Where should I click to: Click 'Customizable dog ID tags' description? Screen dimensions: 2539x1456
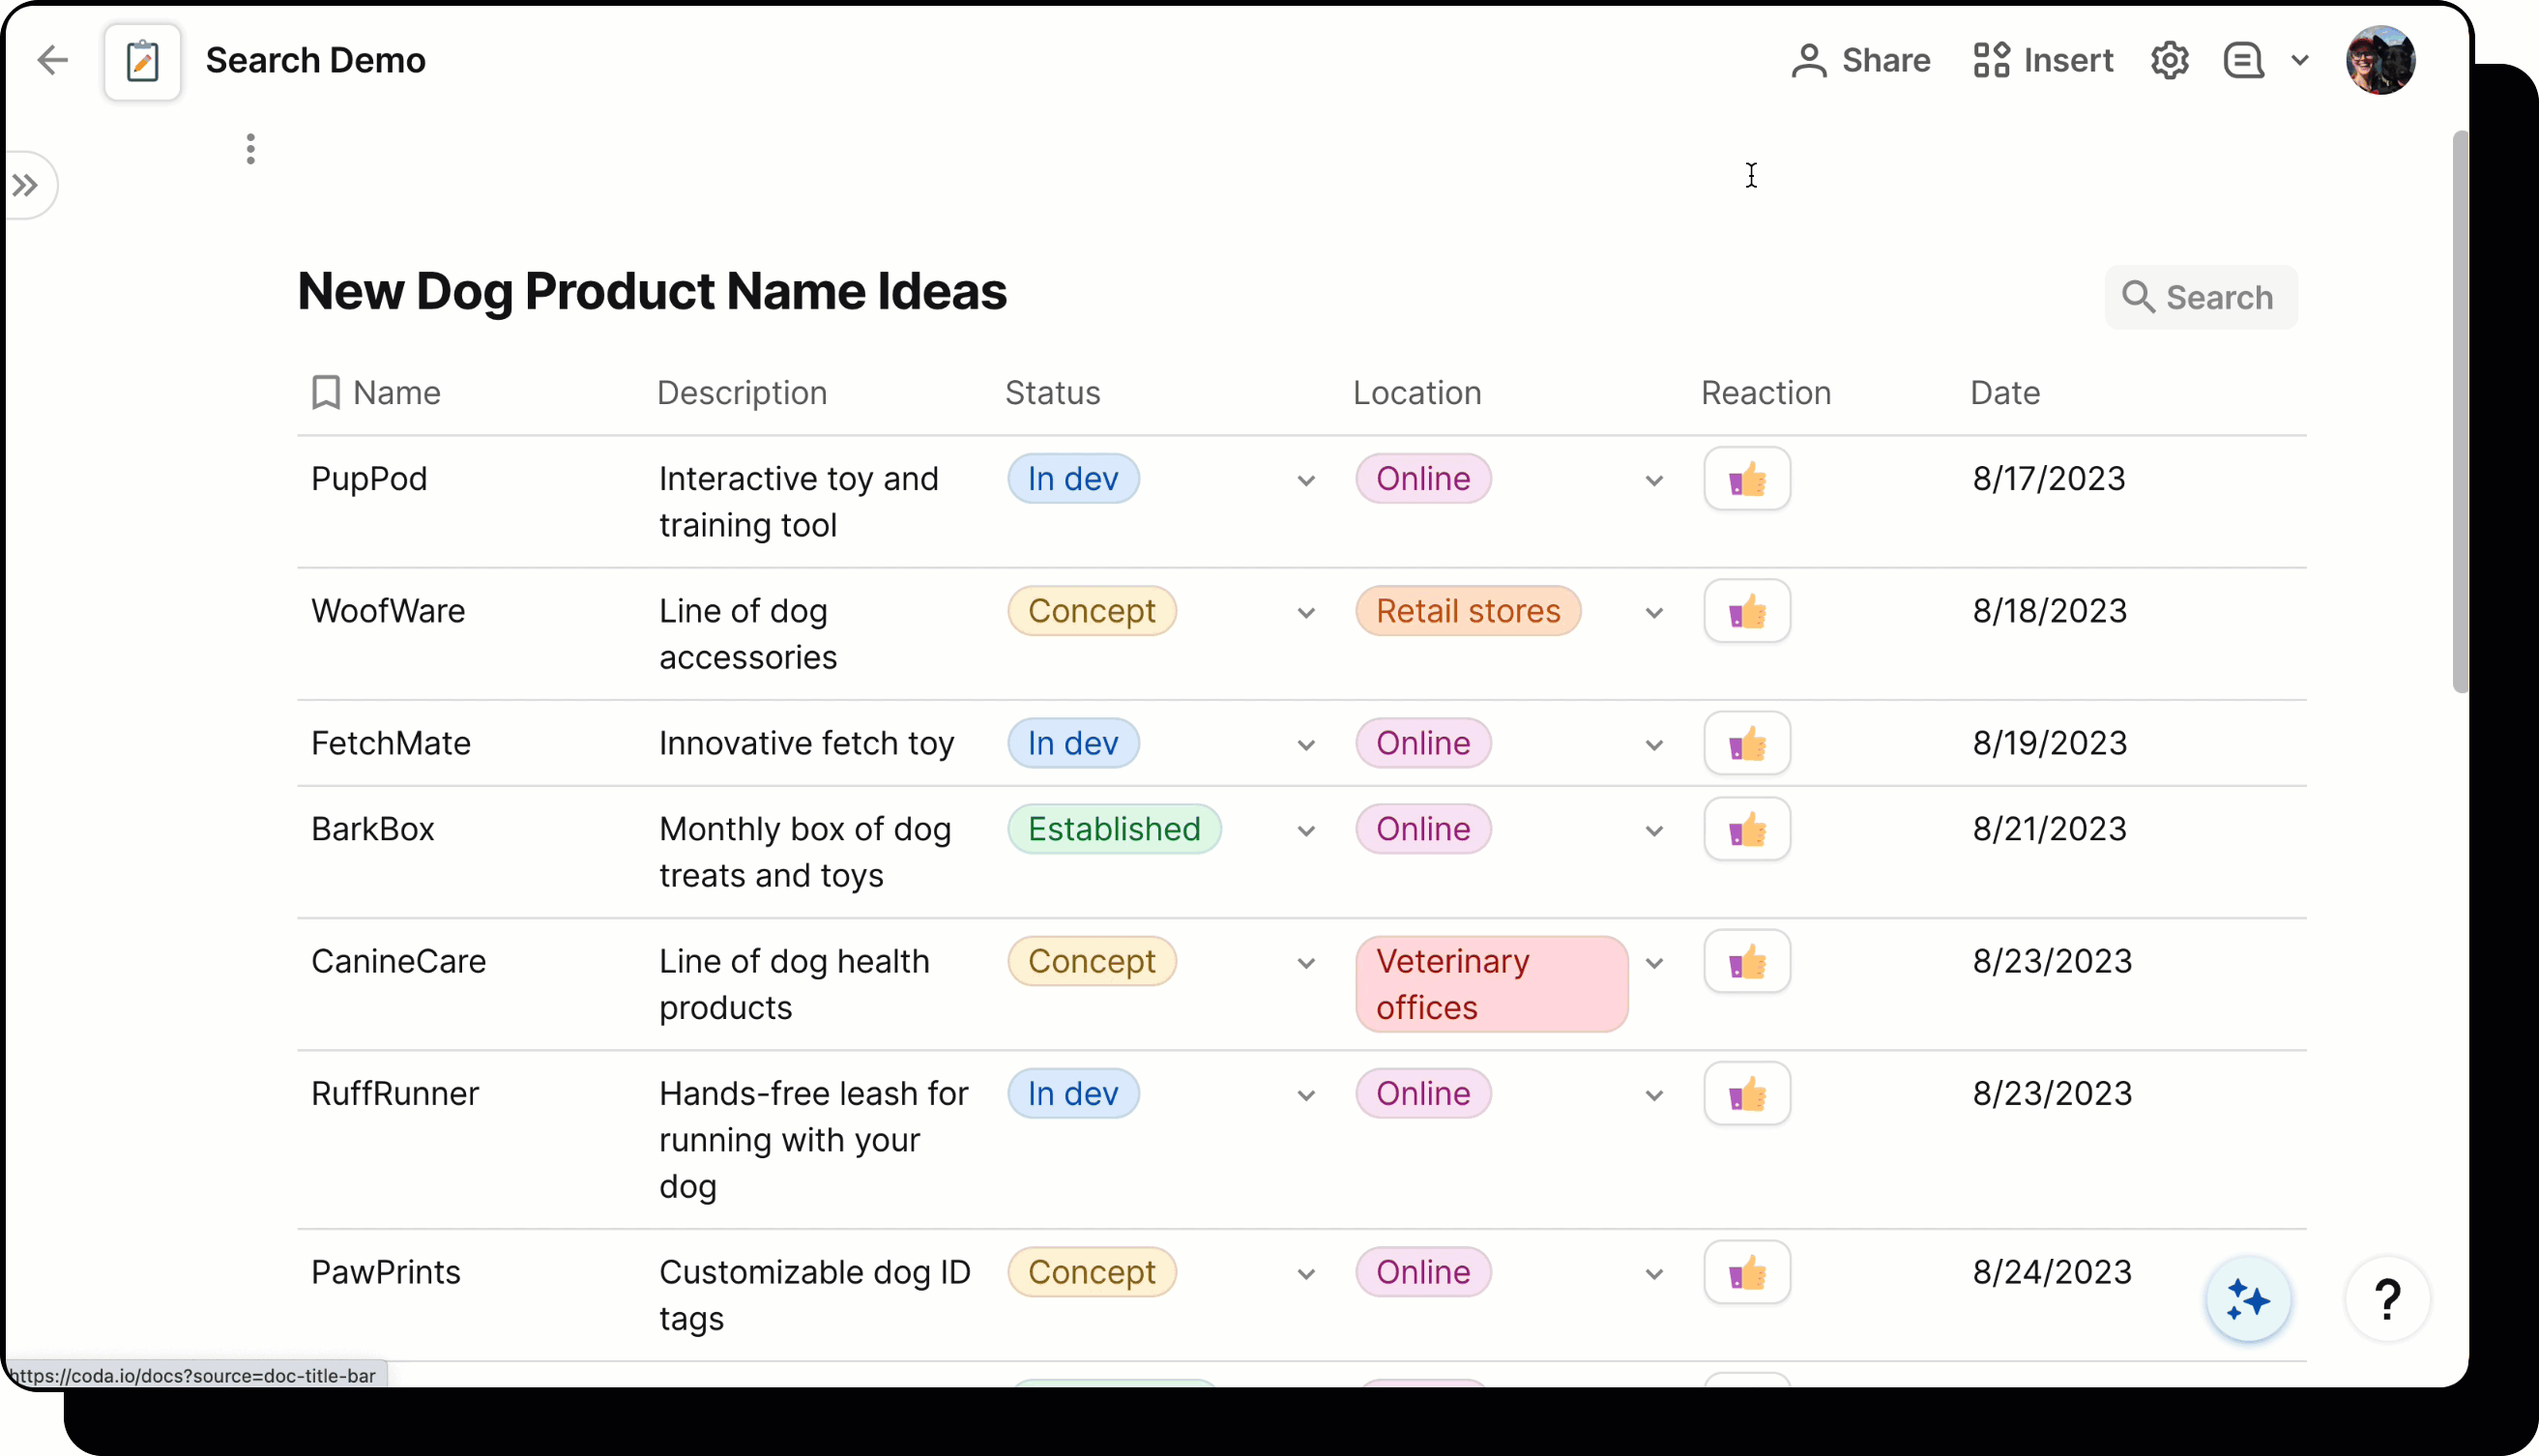[814, 1295]
